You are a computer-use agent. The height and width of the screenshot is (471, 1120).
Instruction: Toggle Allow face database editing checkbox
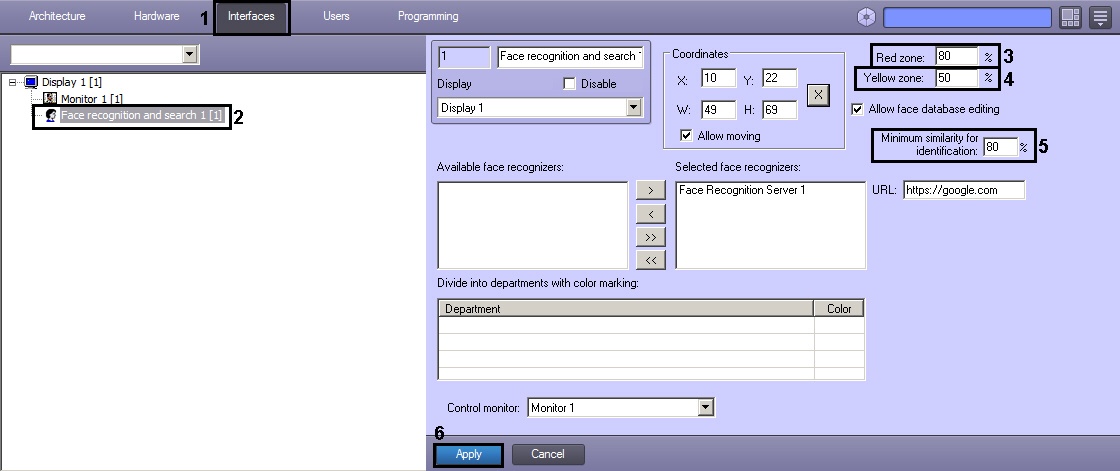tap(857, 109)
